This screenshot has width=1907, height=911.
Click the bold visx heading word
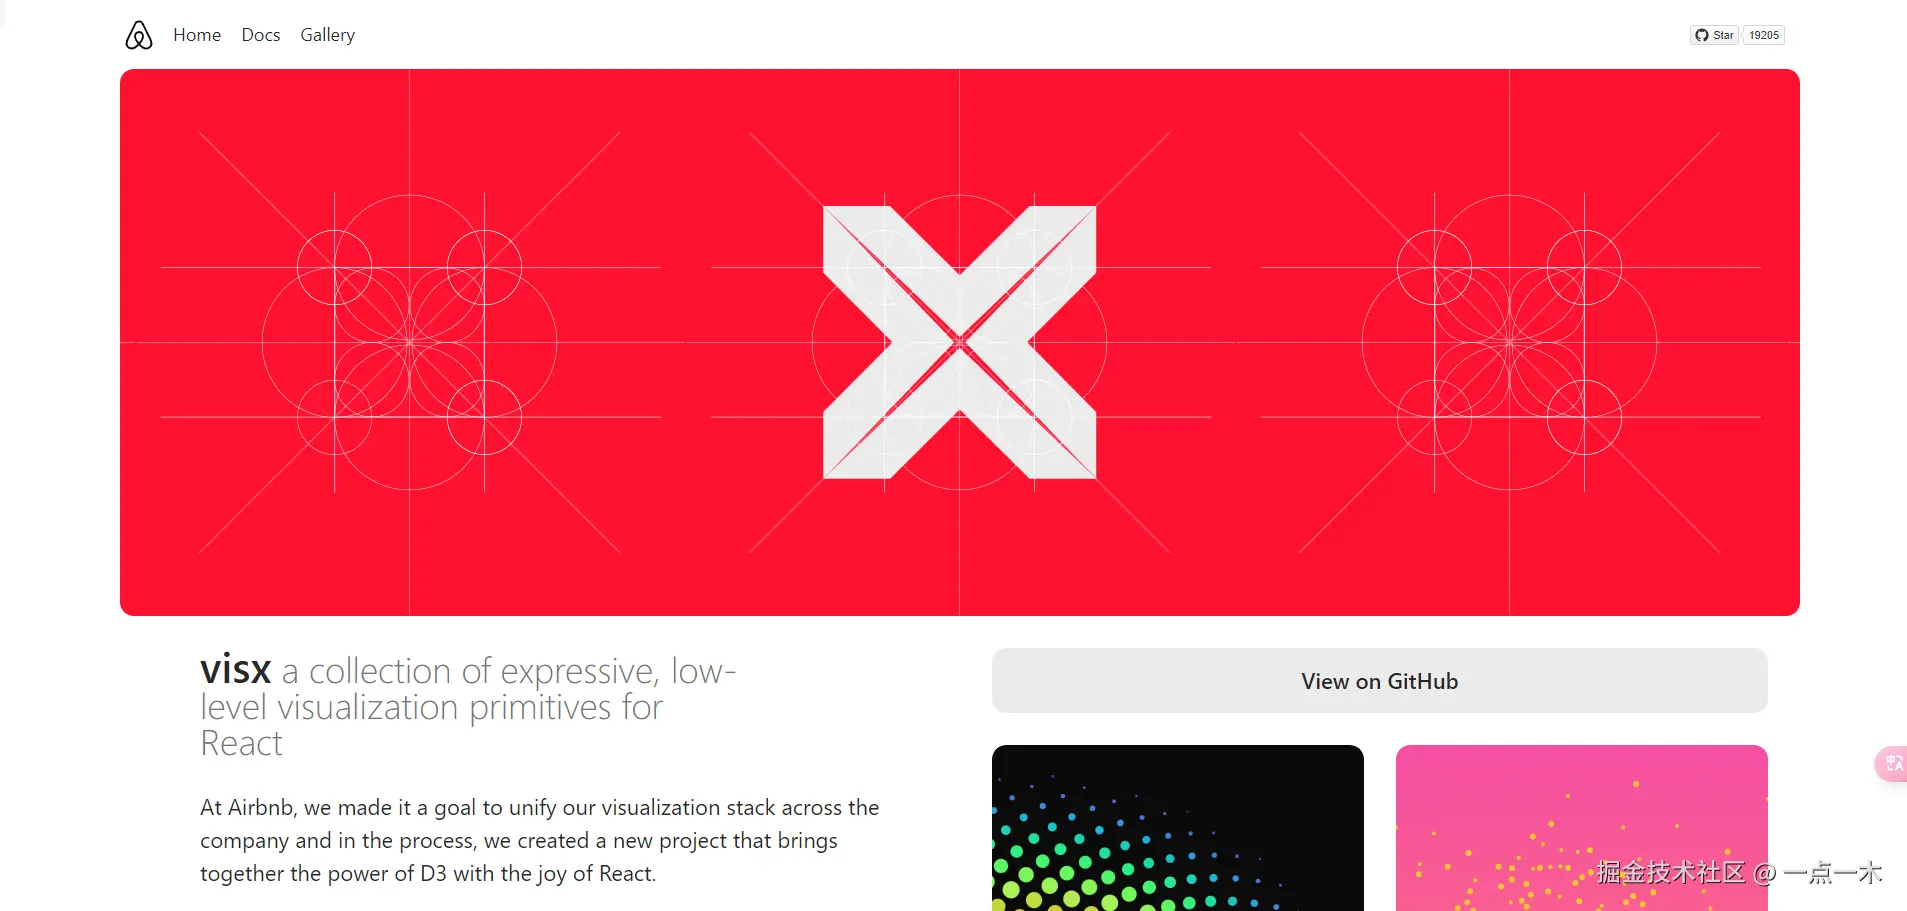[x=236, y=669]
